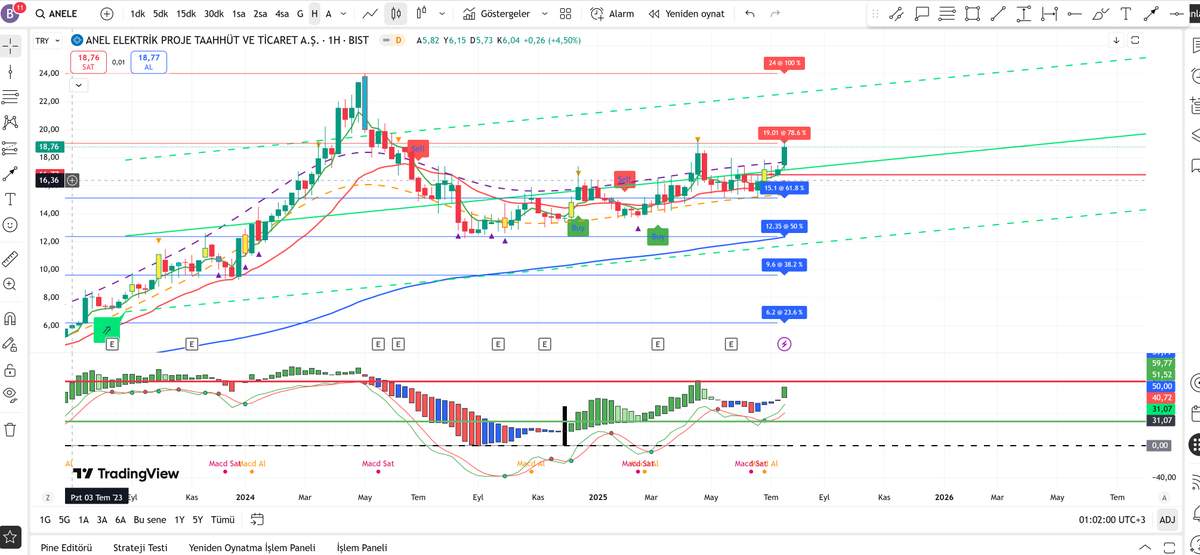This screenshot has height=555, width=1200.
Task: Activate the zoom in tool
Action: (x=11, y=284)
